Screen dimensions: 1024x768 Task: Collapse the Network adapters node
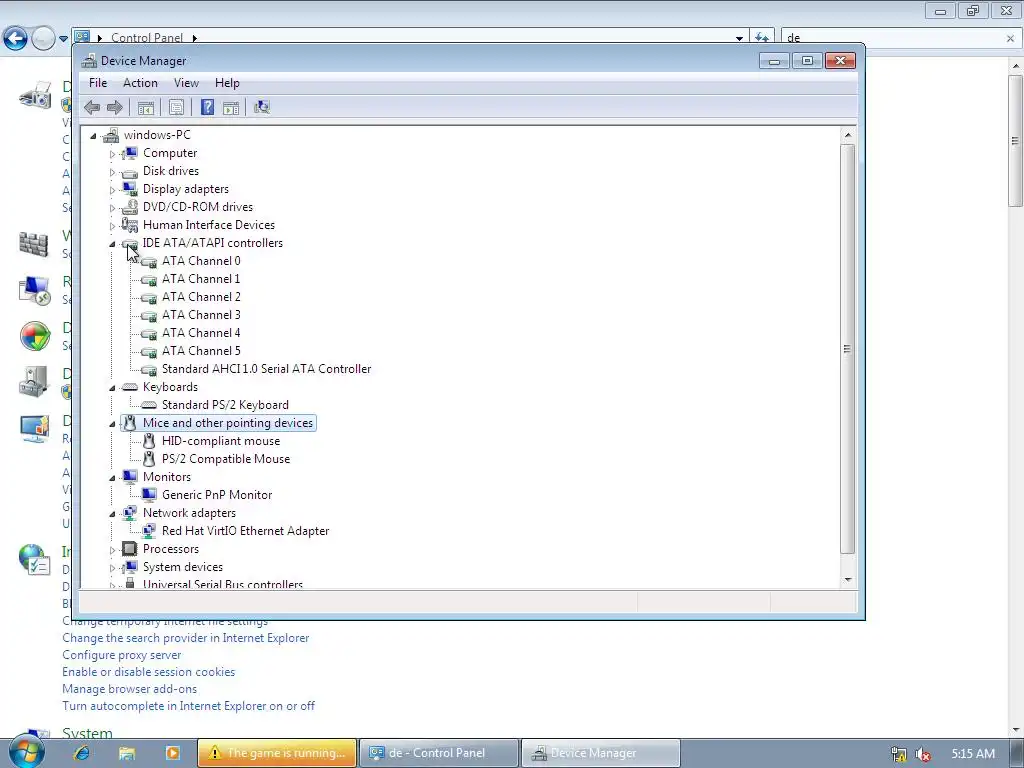[112, 514]
